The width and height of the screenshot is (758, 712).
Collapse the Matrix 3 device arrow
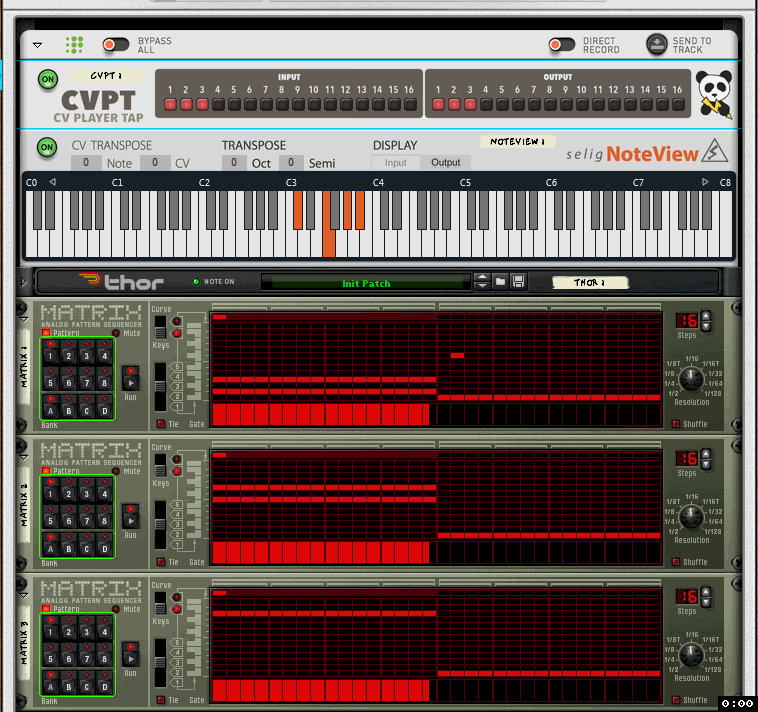(24, 596)
